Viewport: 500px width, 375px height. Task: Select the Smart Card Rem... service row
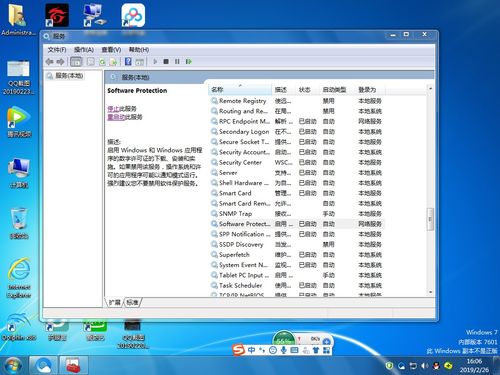297,203
